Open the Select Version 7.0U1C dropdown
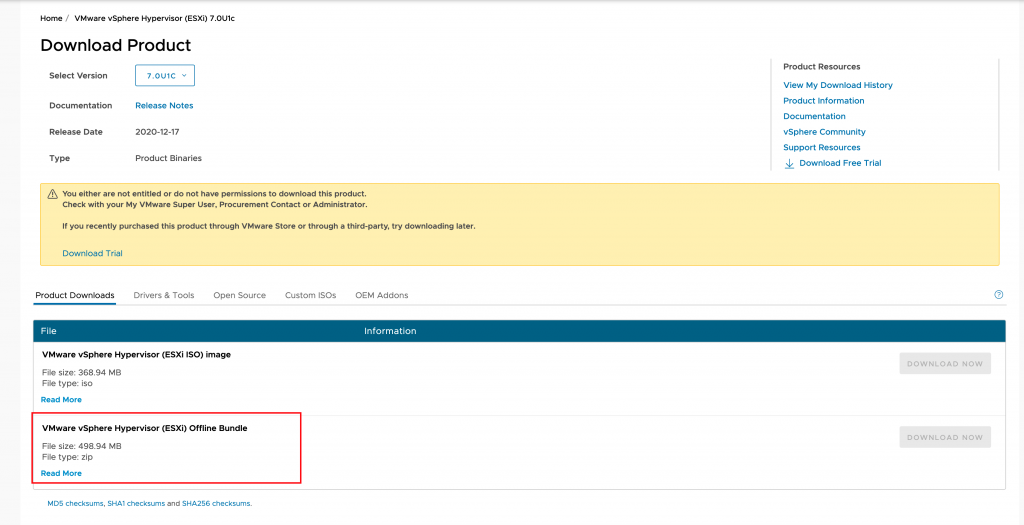Image resolution: width=1024 pixels, height=525 pixels. tap(165, 76)
